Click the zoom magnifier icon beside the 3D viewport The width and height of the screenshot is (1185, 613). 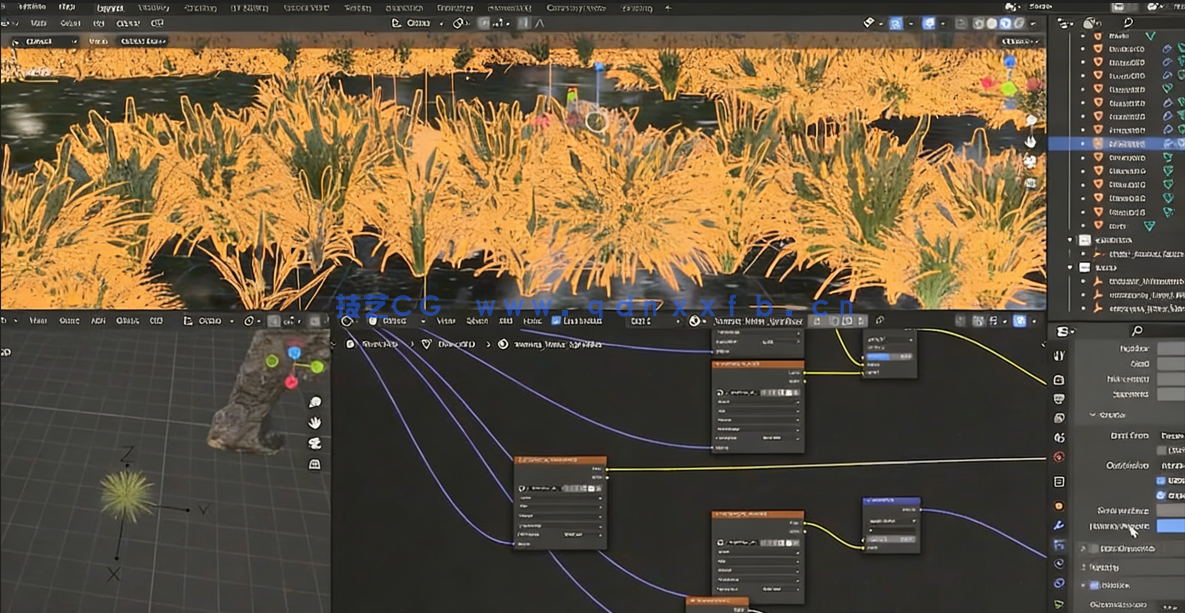click(x=316, y=402)
